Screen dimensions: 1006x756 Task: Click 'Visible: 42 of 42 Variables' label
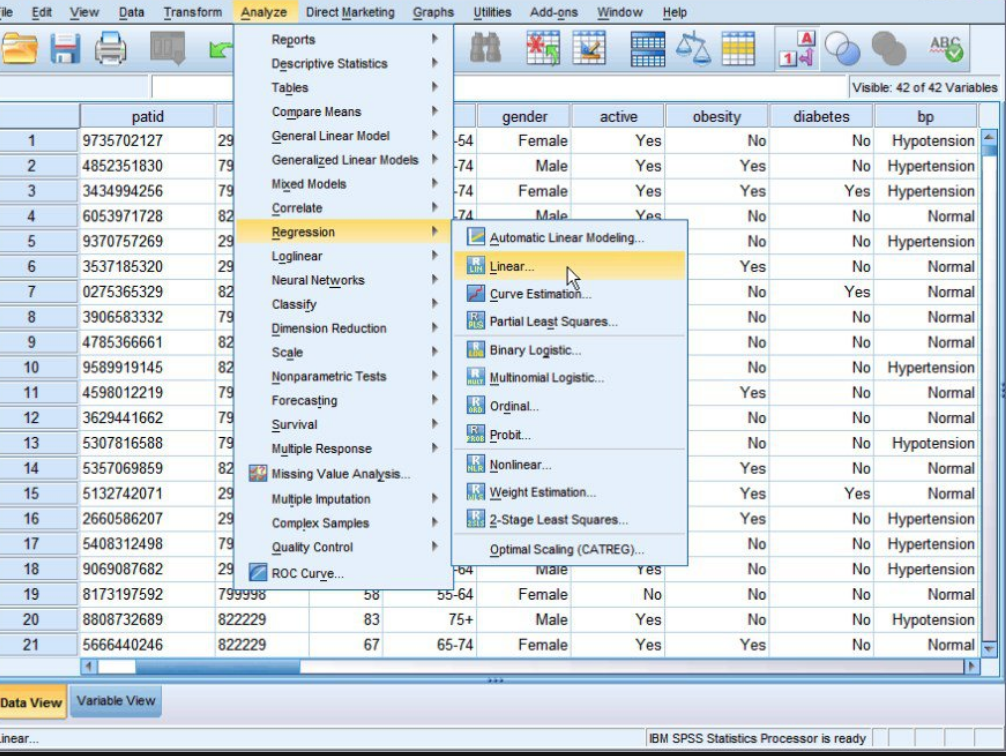pyautogui.click(x=925, y=87)
